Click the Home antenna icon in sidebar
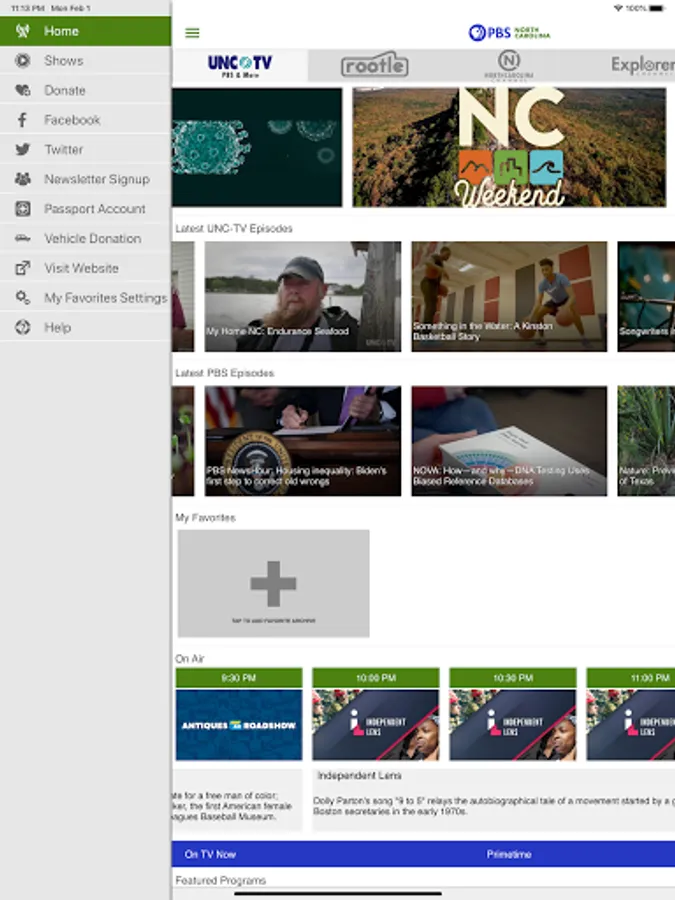This screenshot has height=900, width=675. tap(22, 31)
